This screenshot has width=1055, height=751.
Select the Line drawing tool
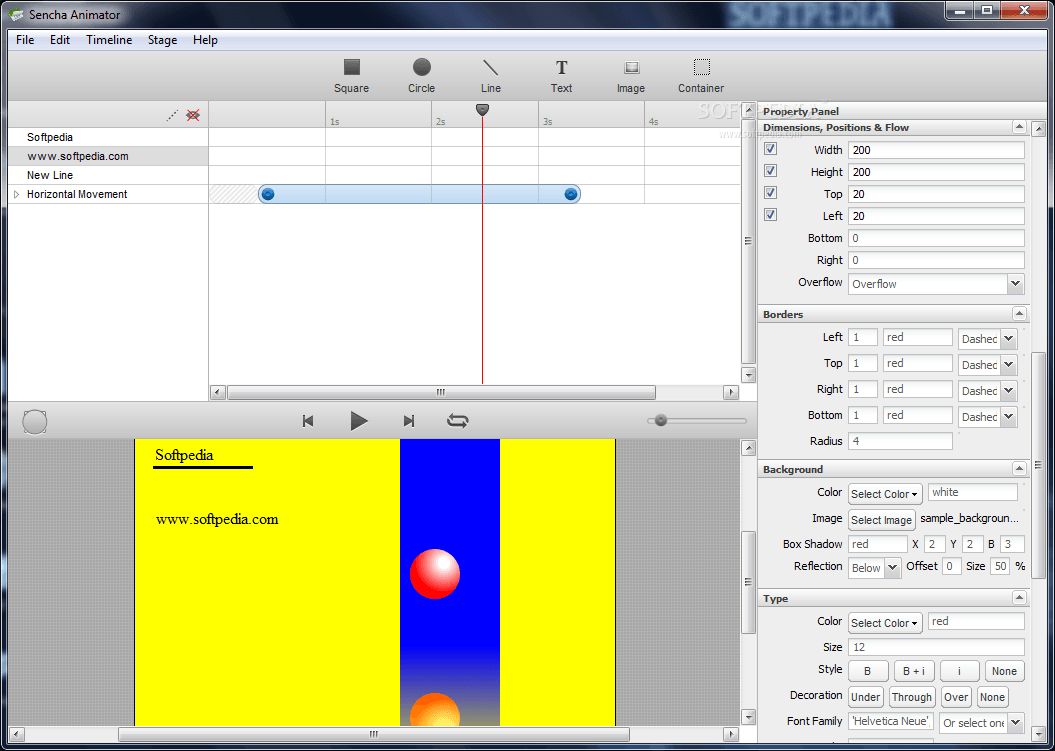[x=491, y=70]
